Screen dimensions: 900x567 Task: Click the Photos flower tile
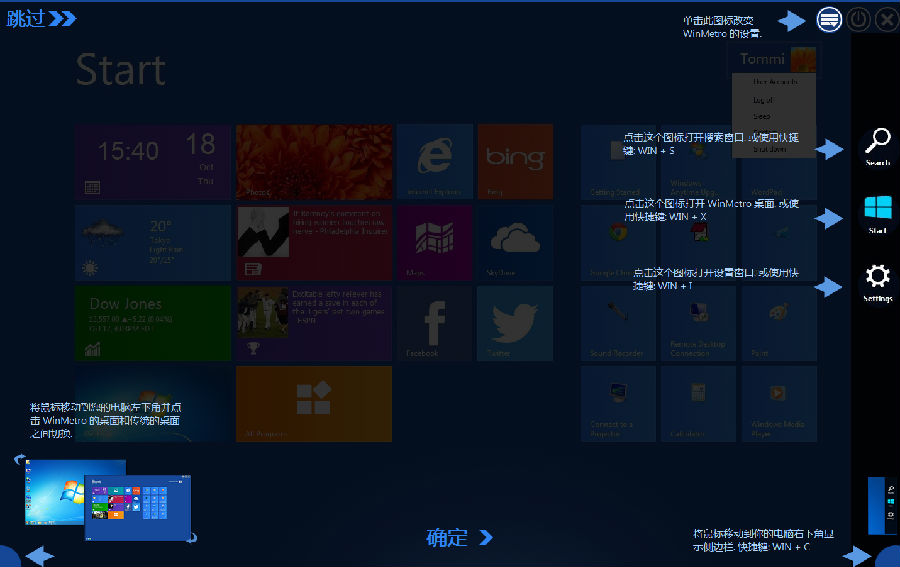tap(313, 161)
